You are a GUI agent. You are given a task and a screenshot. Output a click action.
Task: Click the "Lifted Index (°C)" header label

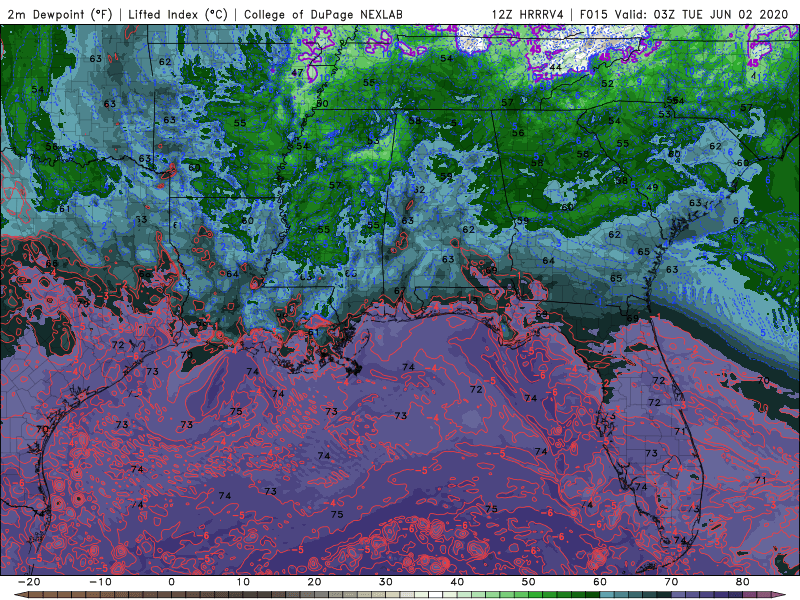click(178, 14)
